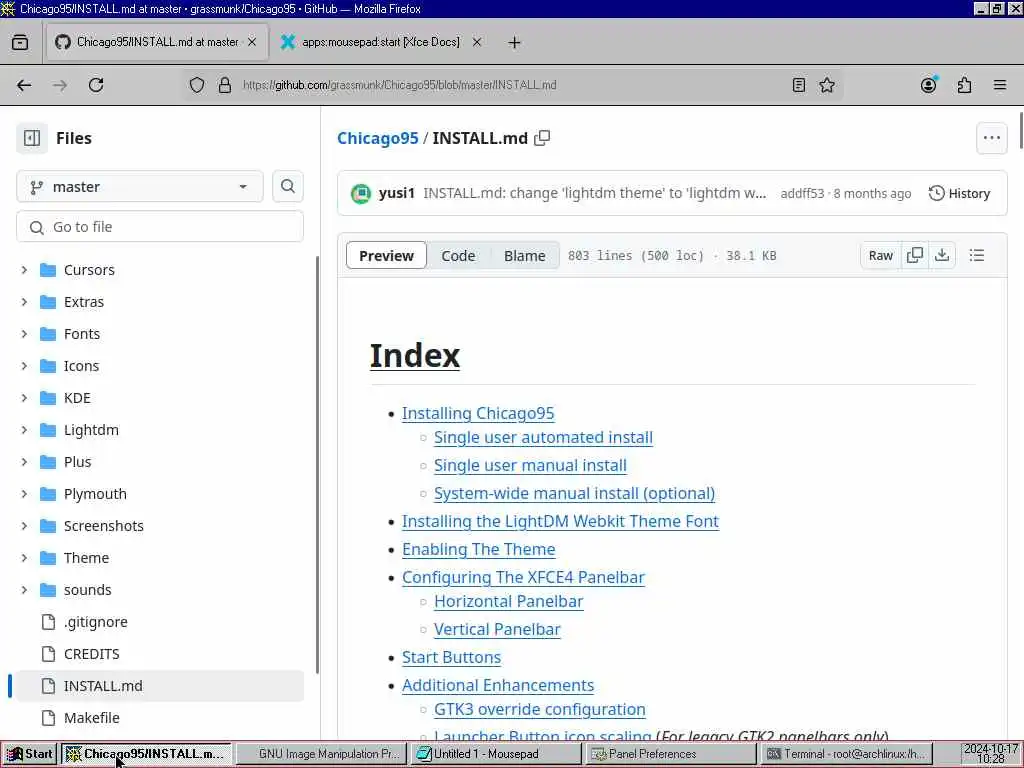The height and width of the screenshot is (768, 1024).
Task: Open the Theme folder
Action: pyautogui.click(x=86, y=558)
